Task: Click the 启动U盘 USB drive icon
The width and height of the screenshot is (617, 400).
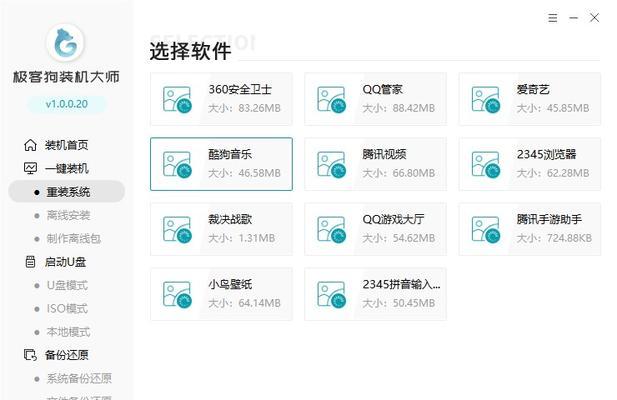Action: 30,262
